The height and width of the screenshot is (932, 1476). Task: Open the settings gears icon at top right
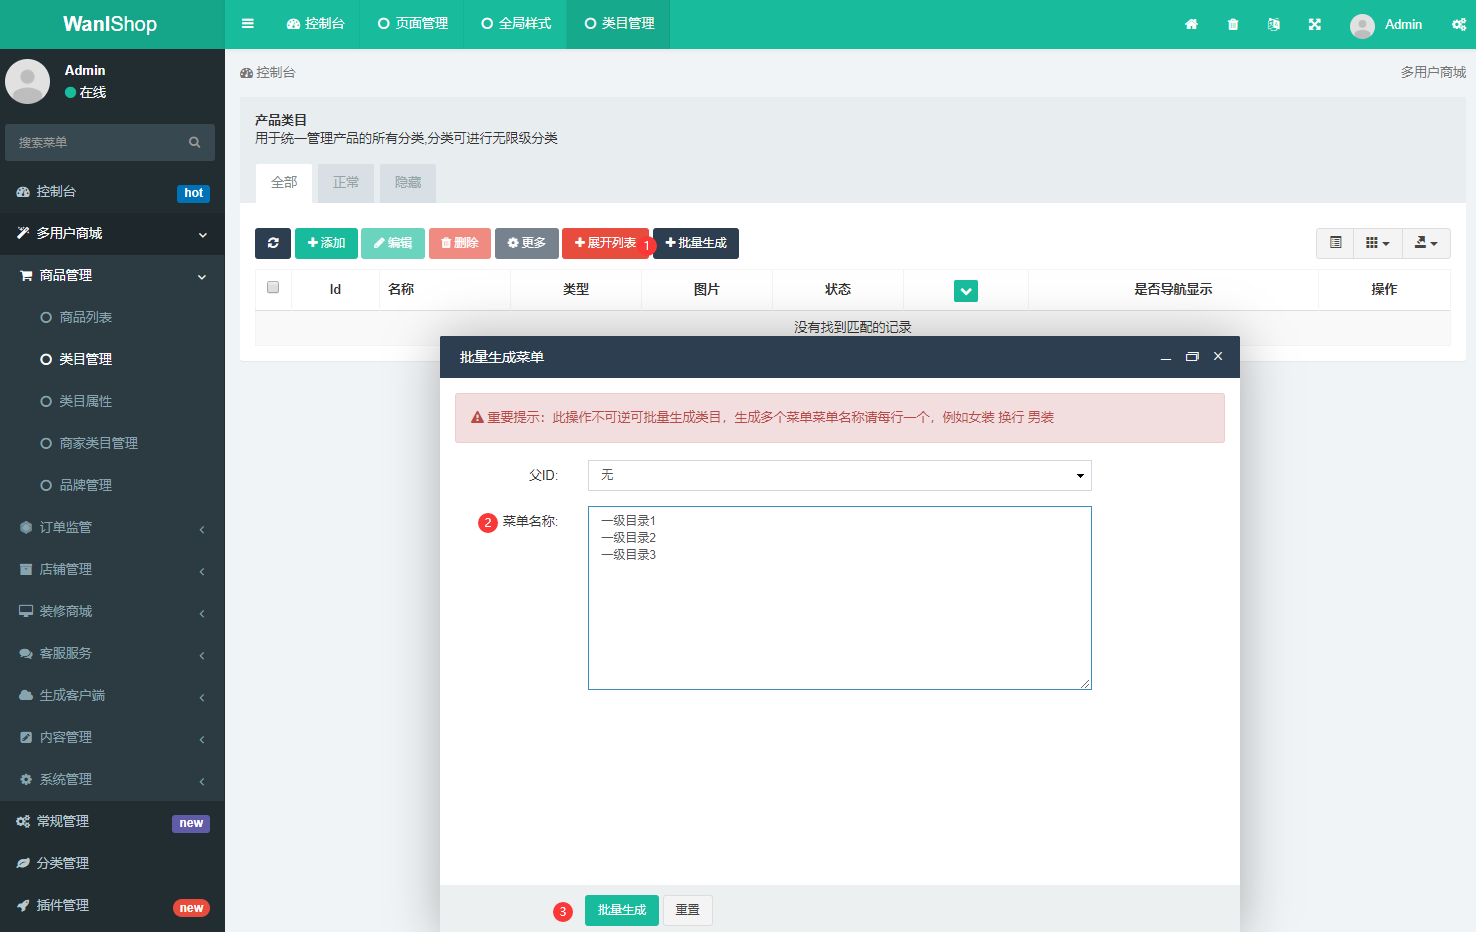1459,24
